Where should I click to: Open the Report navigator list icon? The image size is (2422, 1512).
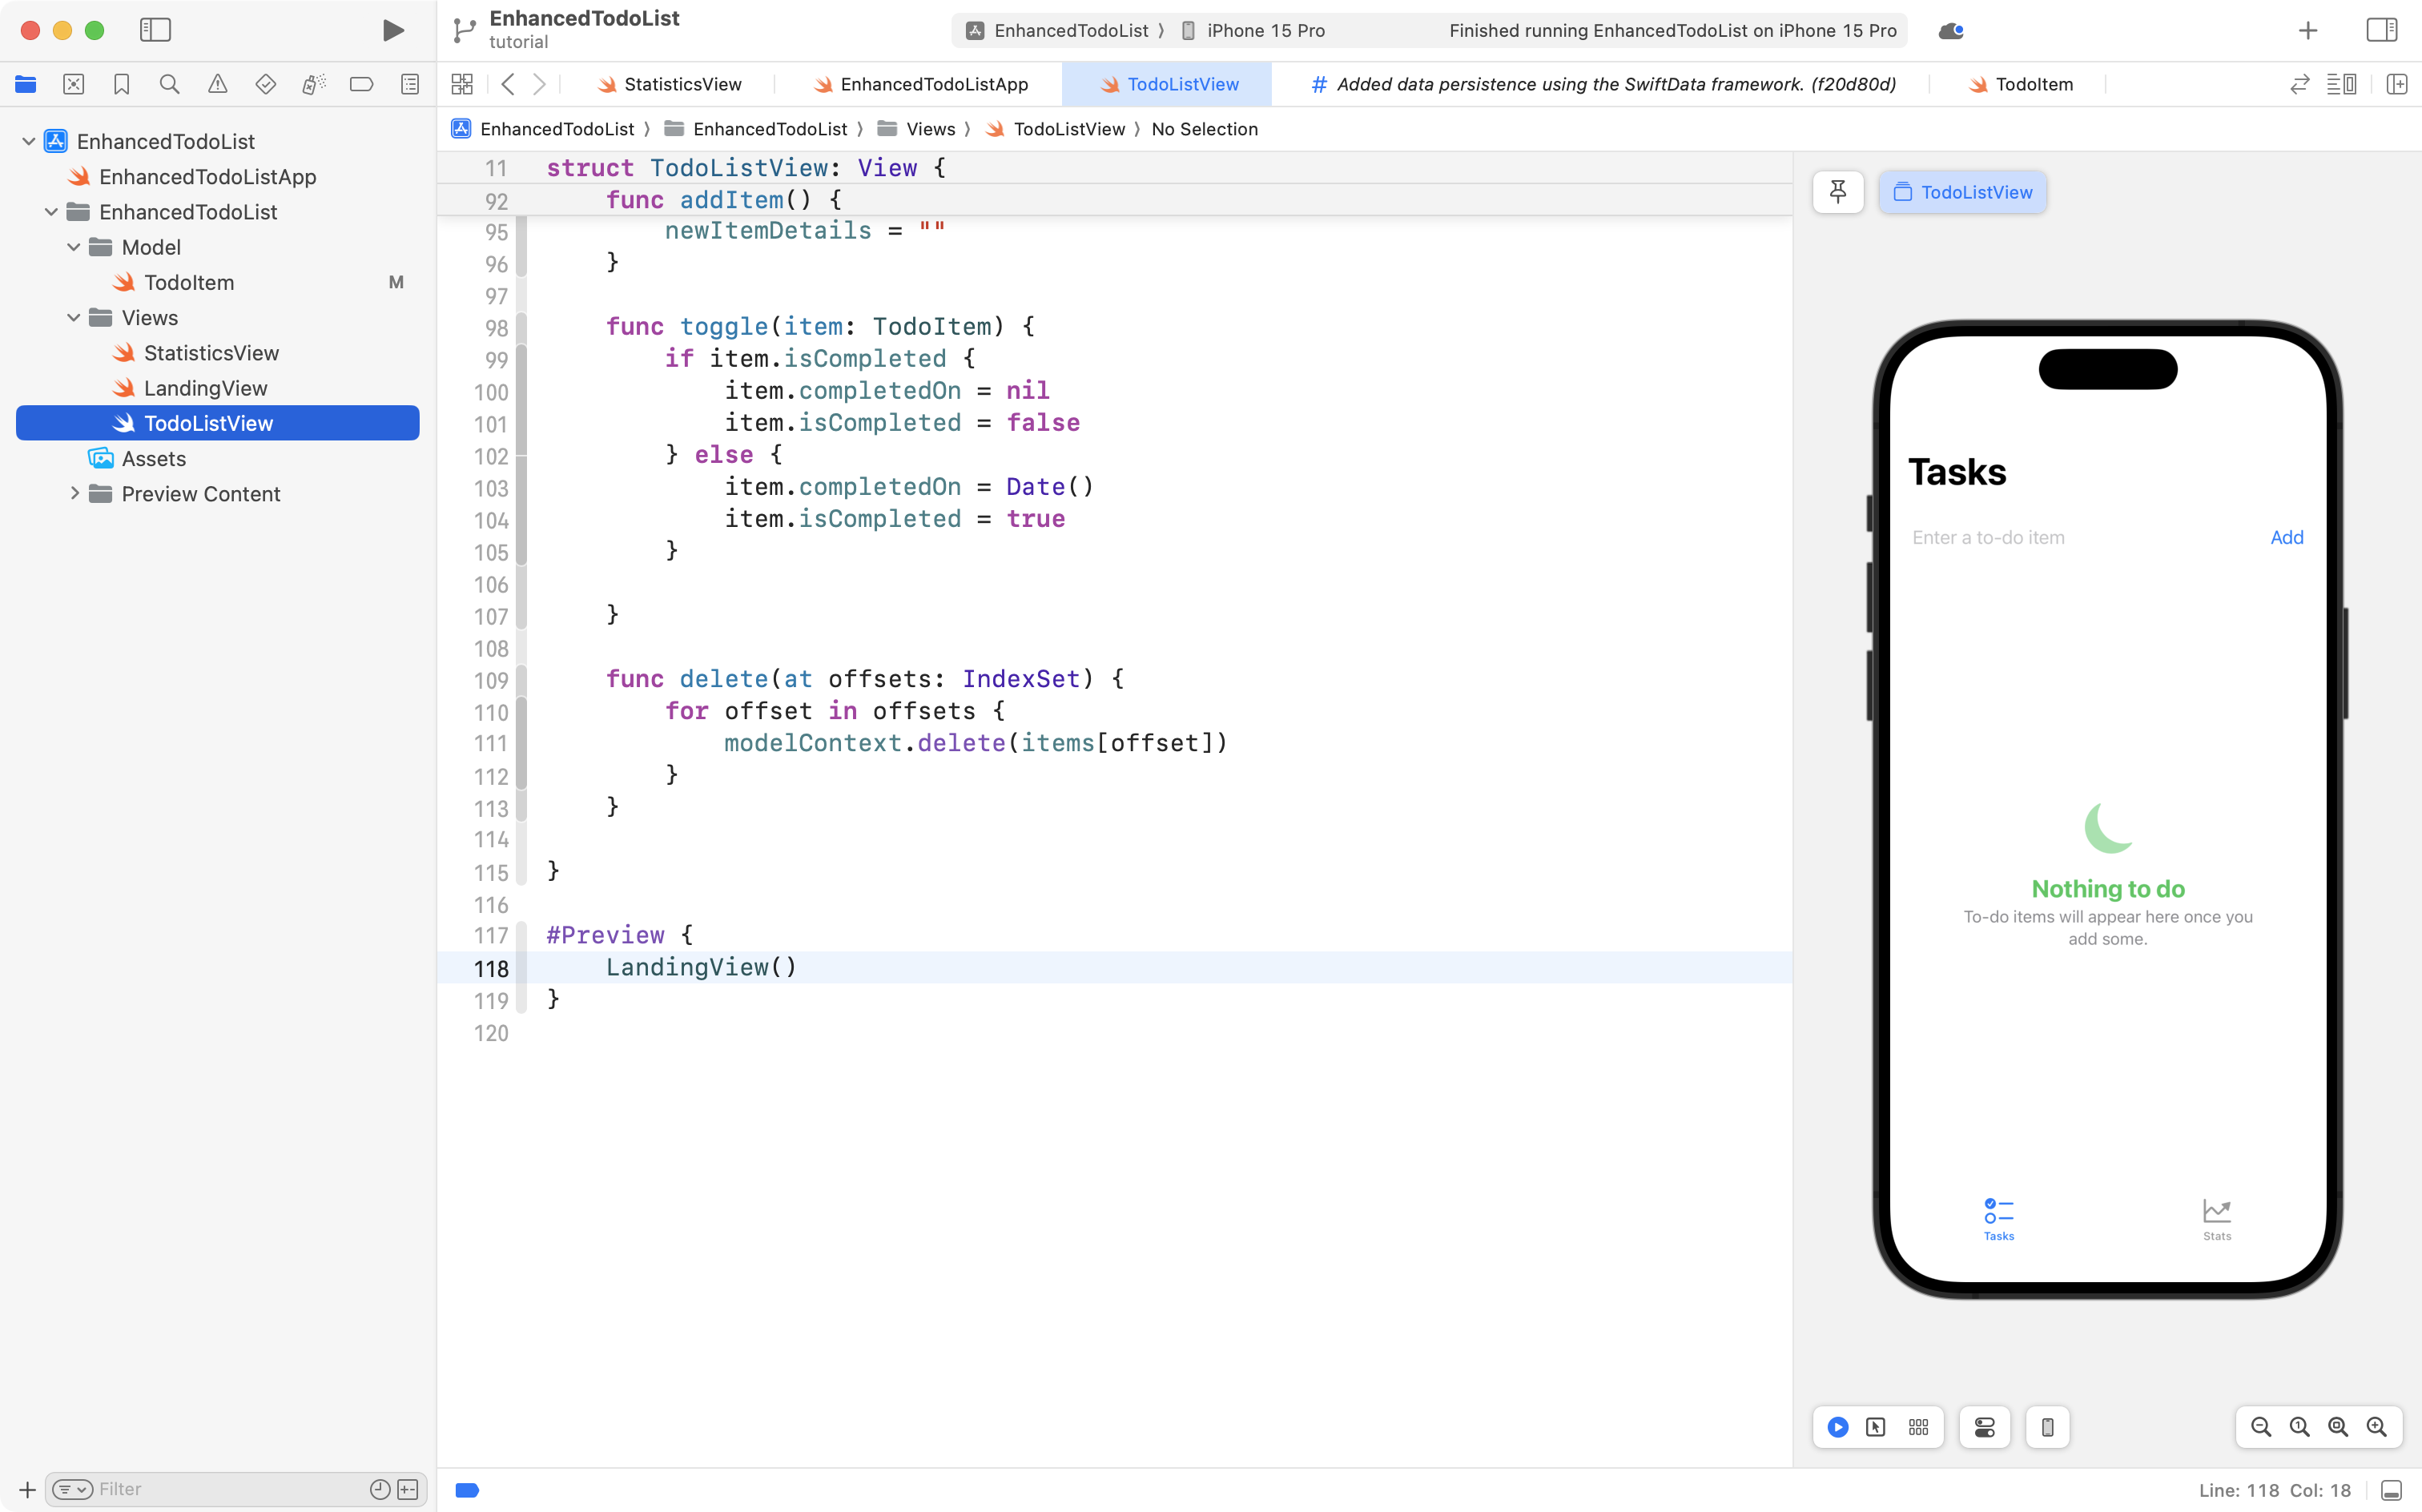pos(410,84)
